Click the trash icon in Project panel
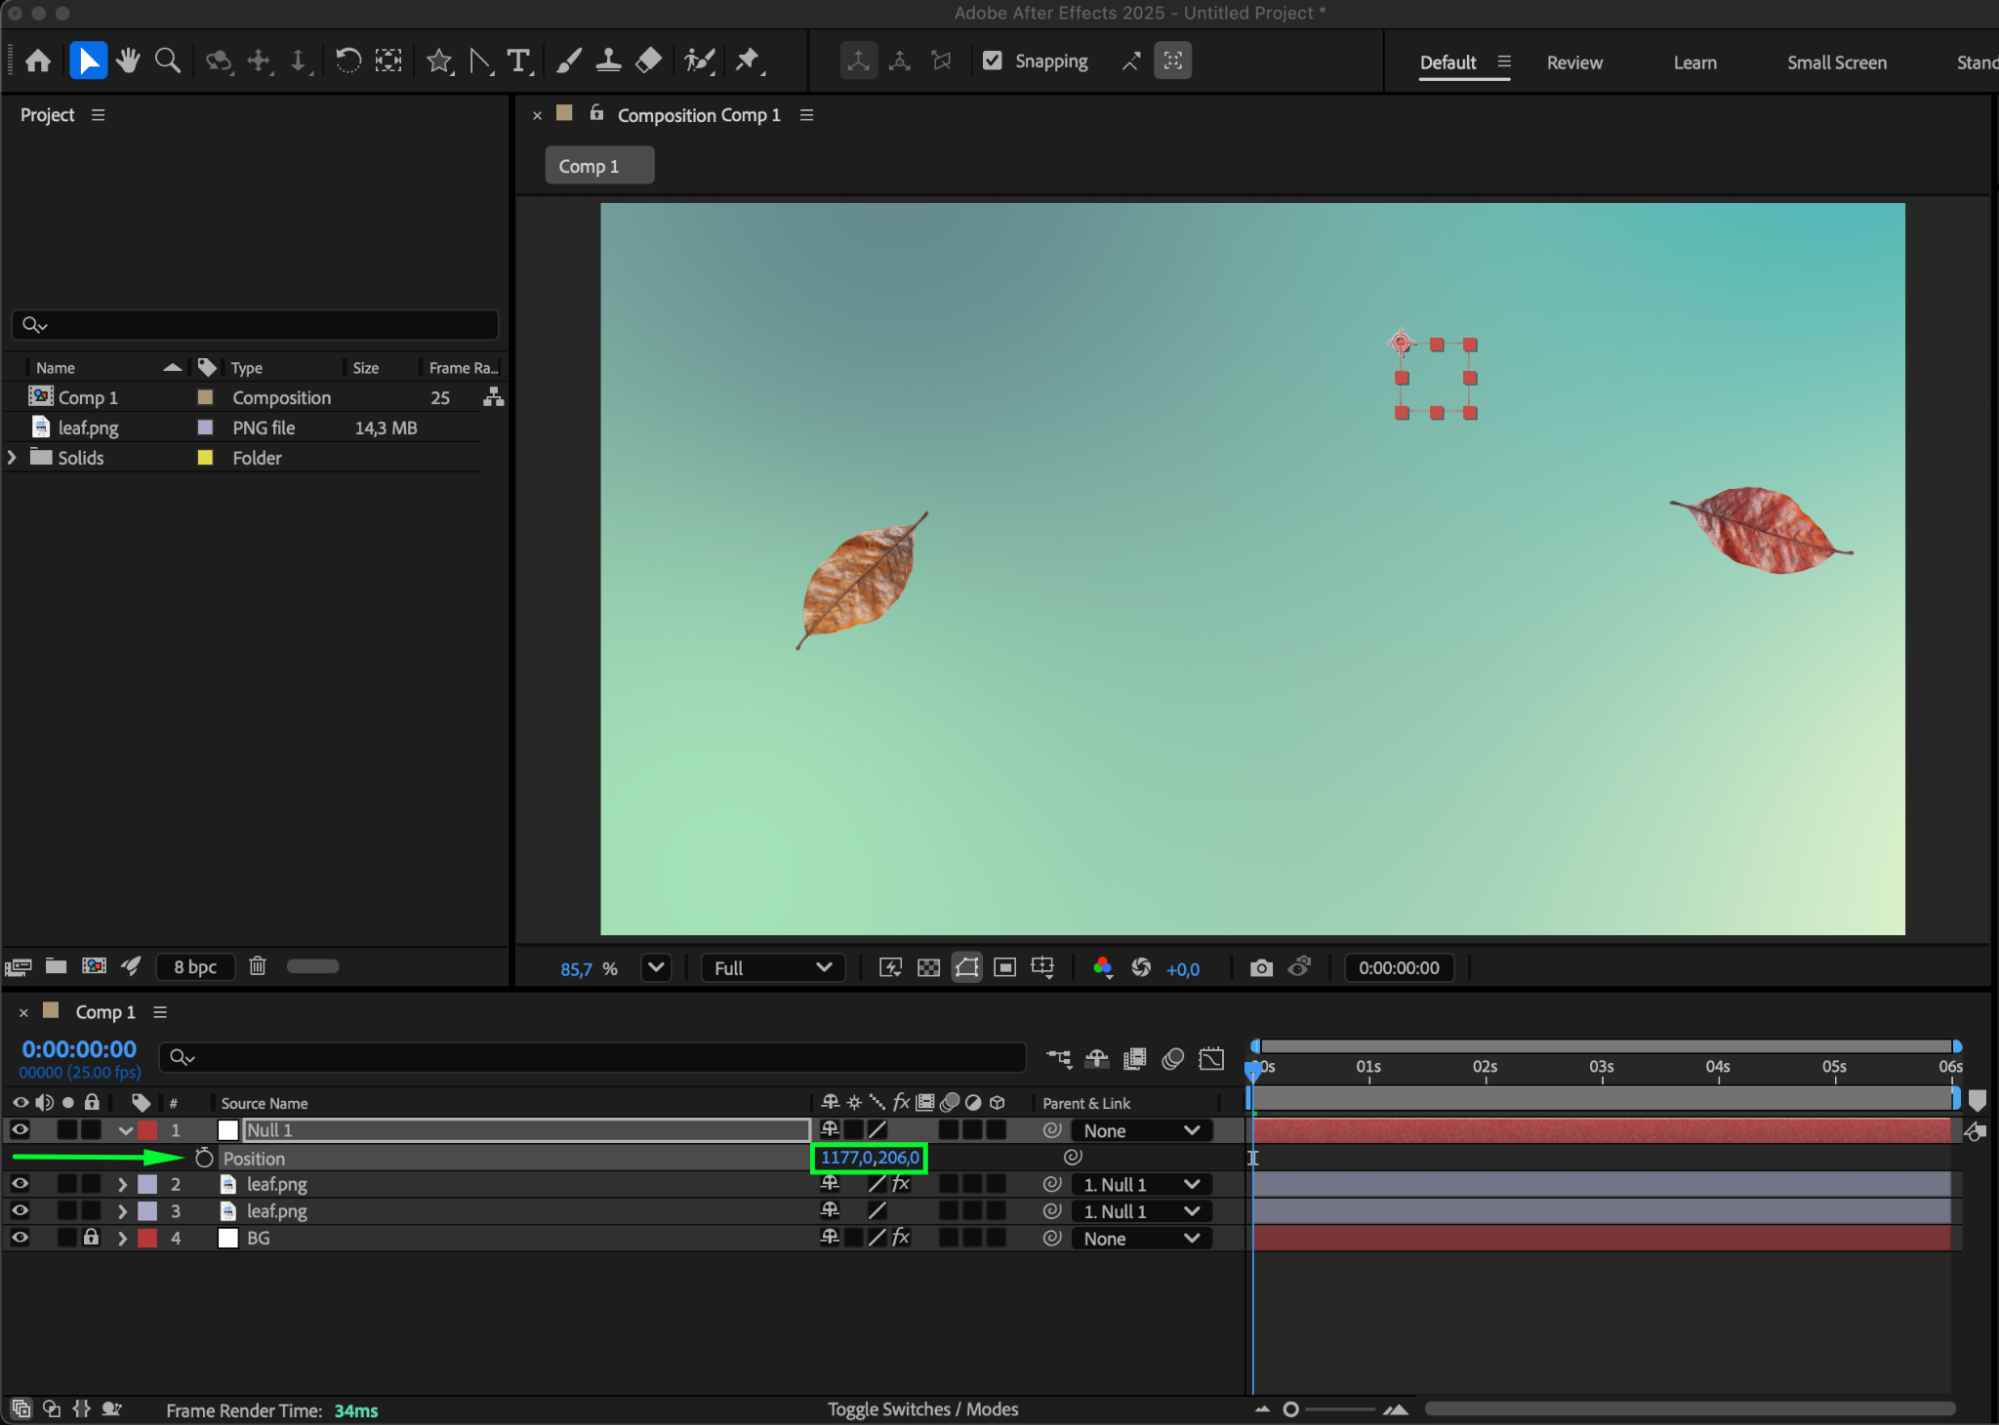 pyautogui.click(x=257, y=966)
